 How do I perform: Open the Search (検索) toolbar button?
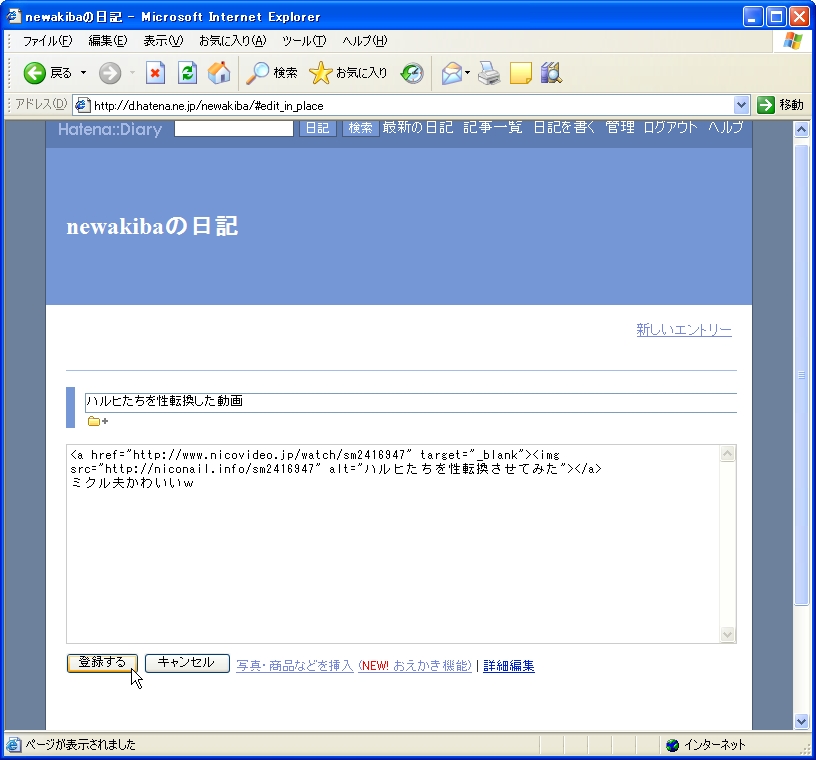[272, 73]
